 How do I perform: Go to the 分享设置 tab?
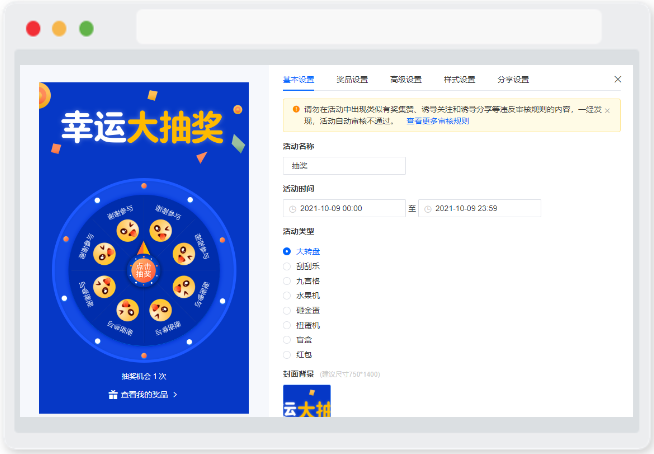513,79
